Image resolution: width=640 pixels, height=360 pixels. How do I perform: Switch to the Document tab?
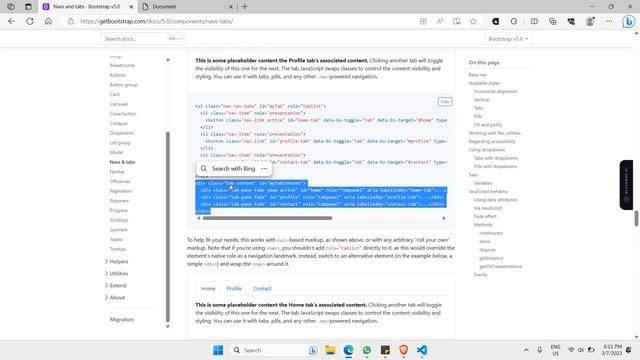click(187, 7)
